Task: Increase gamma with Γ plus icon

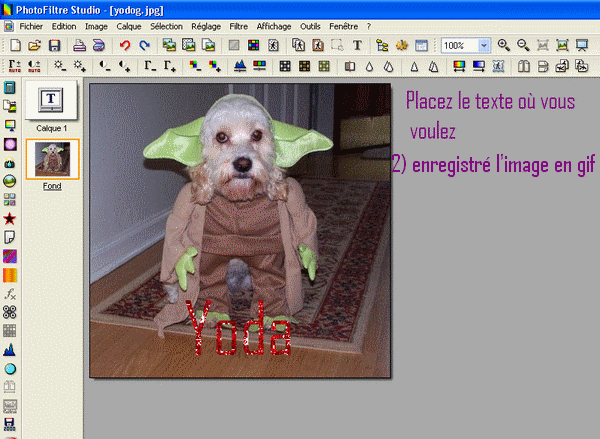Action: point(170,66)
